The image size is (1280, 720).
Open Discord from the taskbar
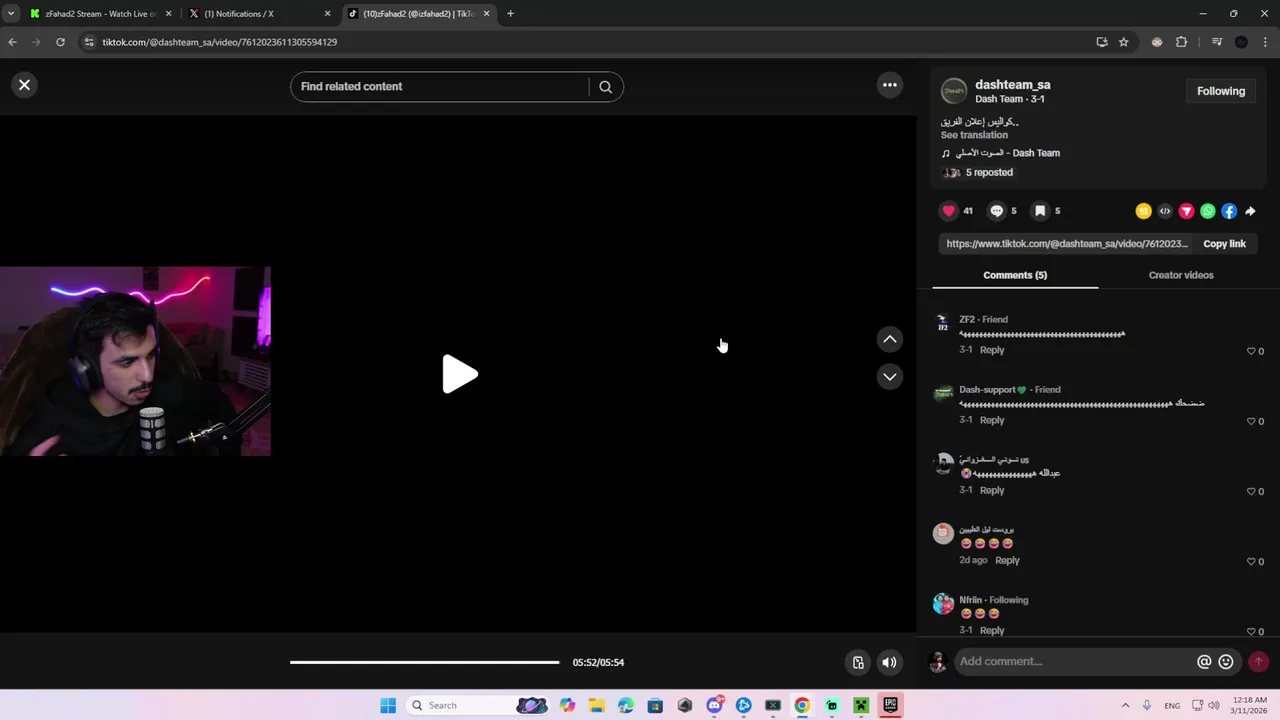[x=714, y=705]
